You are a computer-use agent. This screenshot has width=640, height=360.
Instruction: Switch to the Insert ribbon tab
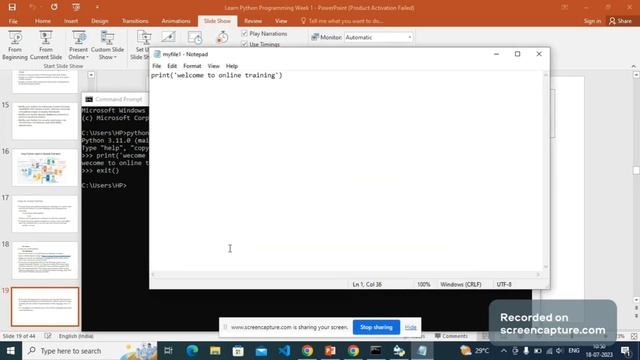pyautogui.click(x=71, y=21)
